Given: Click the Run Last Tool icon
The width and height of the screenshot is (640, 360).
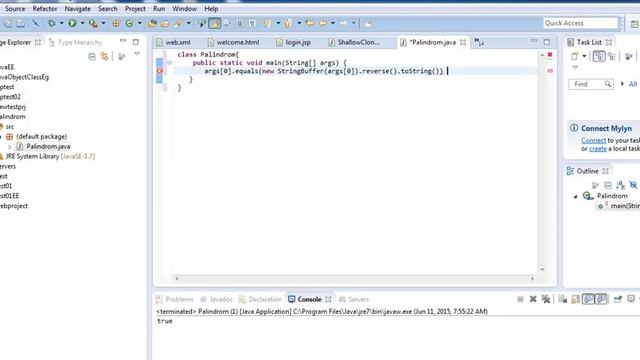Looking at the screenshot, I should [x=93, y=24].
